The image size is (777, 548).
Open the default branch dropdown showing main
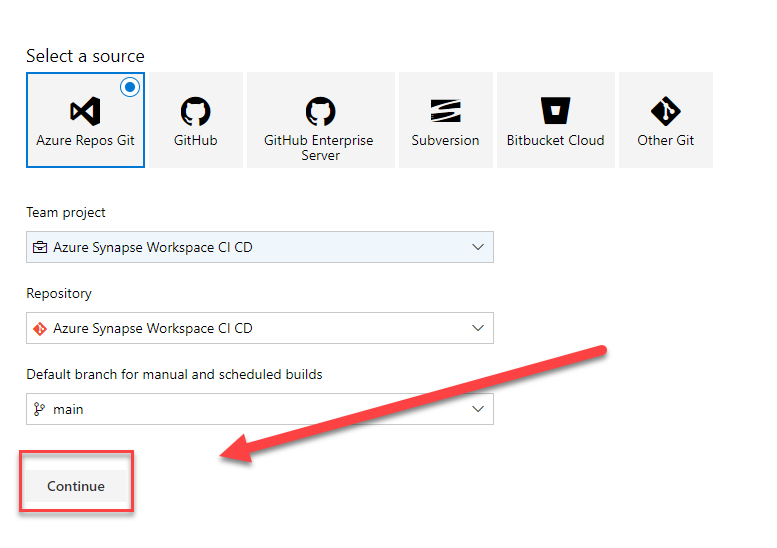[260, 409]
